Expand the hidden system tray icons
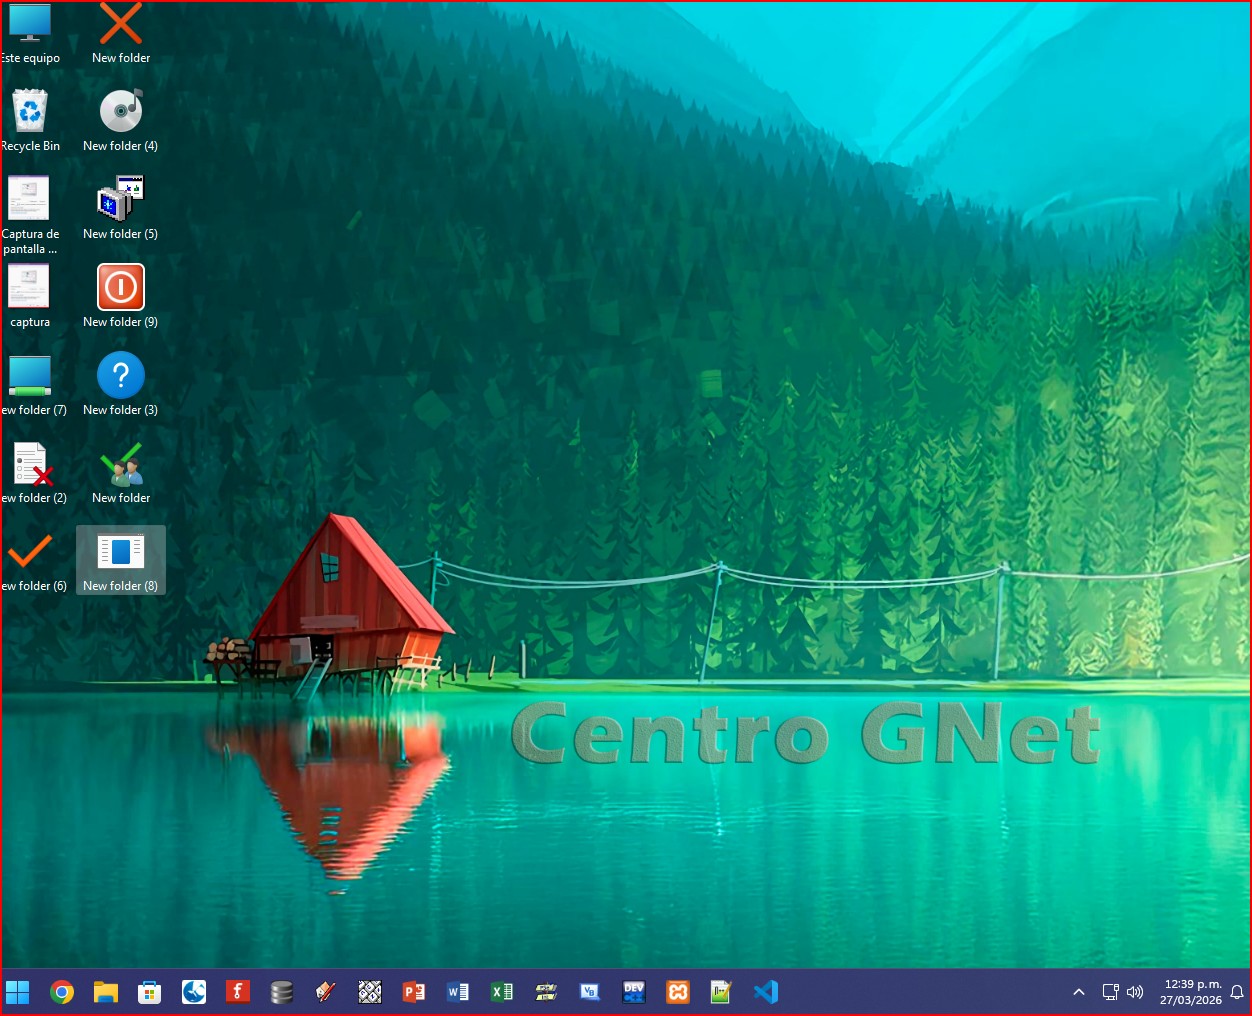This screenshot has height=1016, width=1252. (1078, 992)
